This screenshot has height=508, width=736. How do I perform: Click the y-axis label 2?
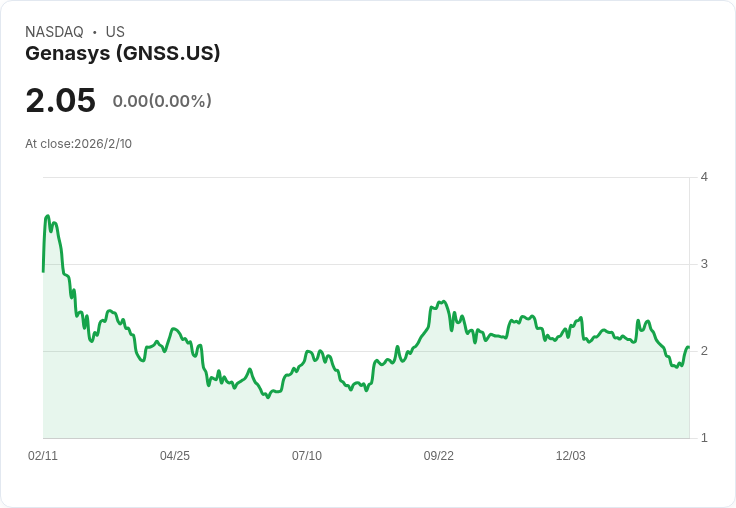click(704, 351)
